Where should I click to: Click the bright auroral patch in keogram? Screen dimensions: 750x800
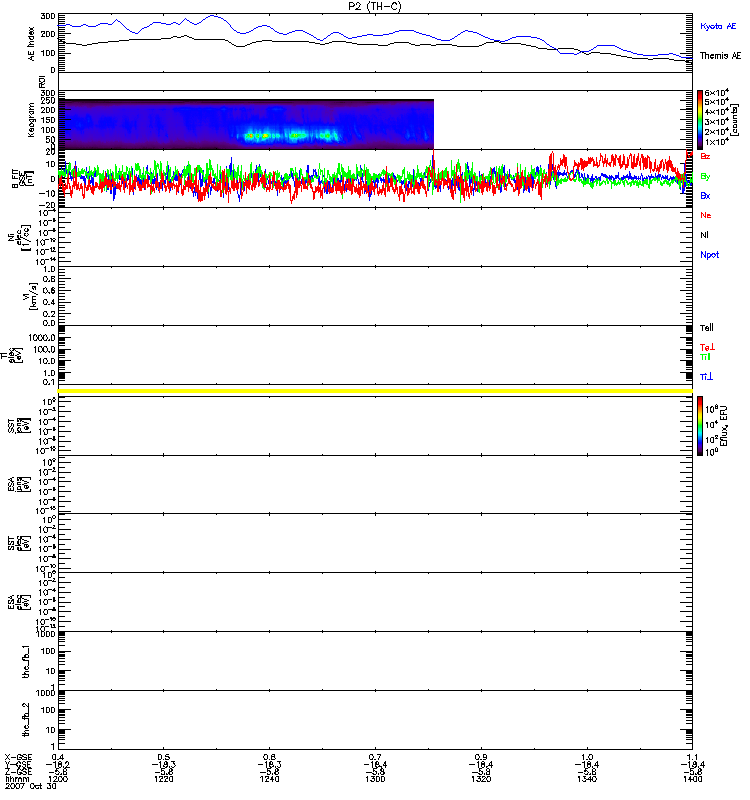click(x=288, y=136)
